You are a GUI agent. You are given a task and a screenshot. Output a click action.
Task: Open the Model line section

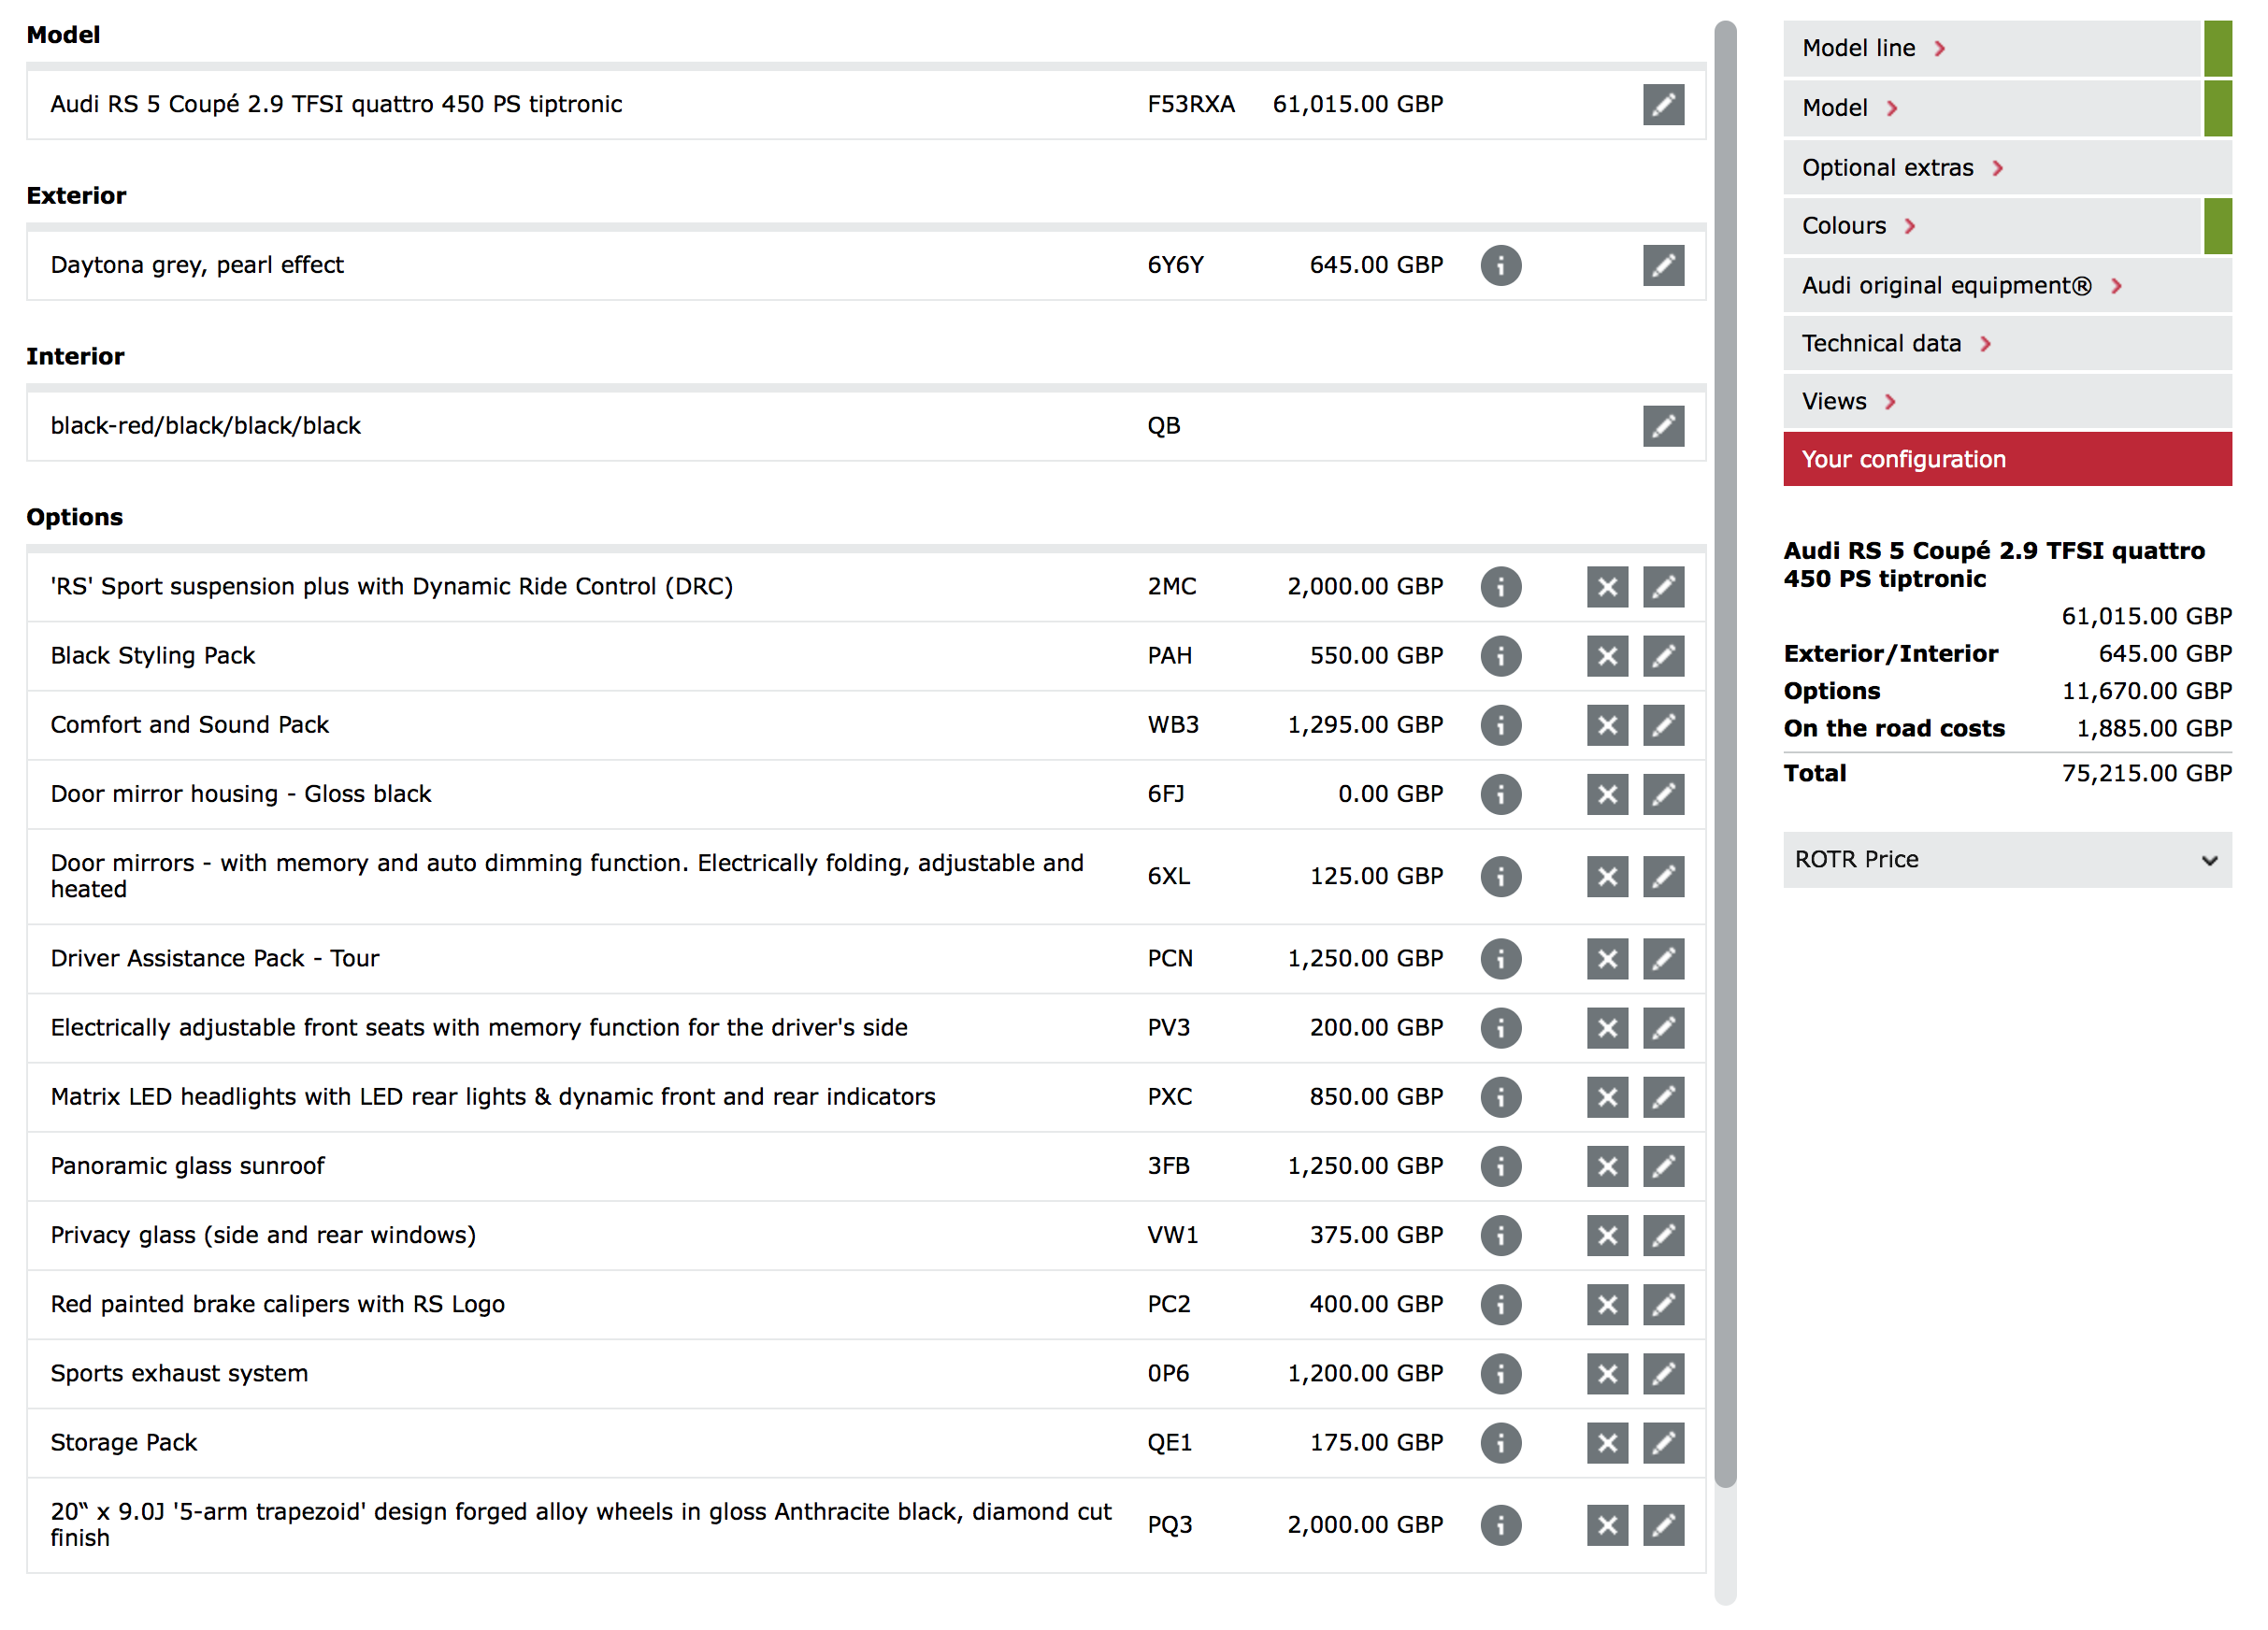(2006, 48)
